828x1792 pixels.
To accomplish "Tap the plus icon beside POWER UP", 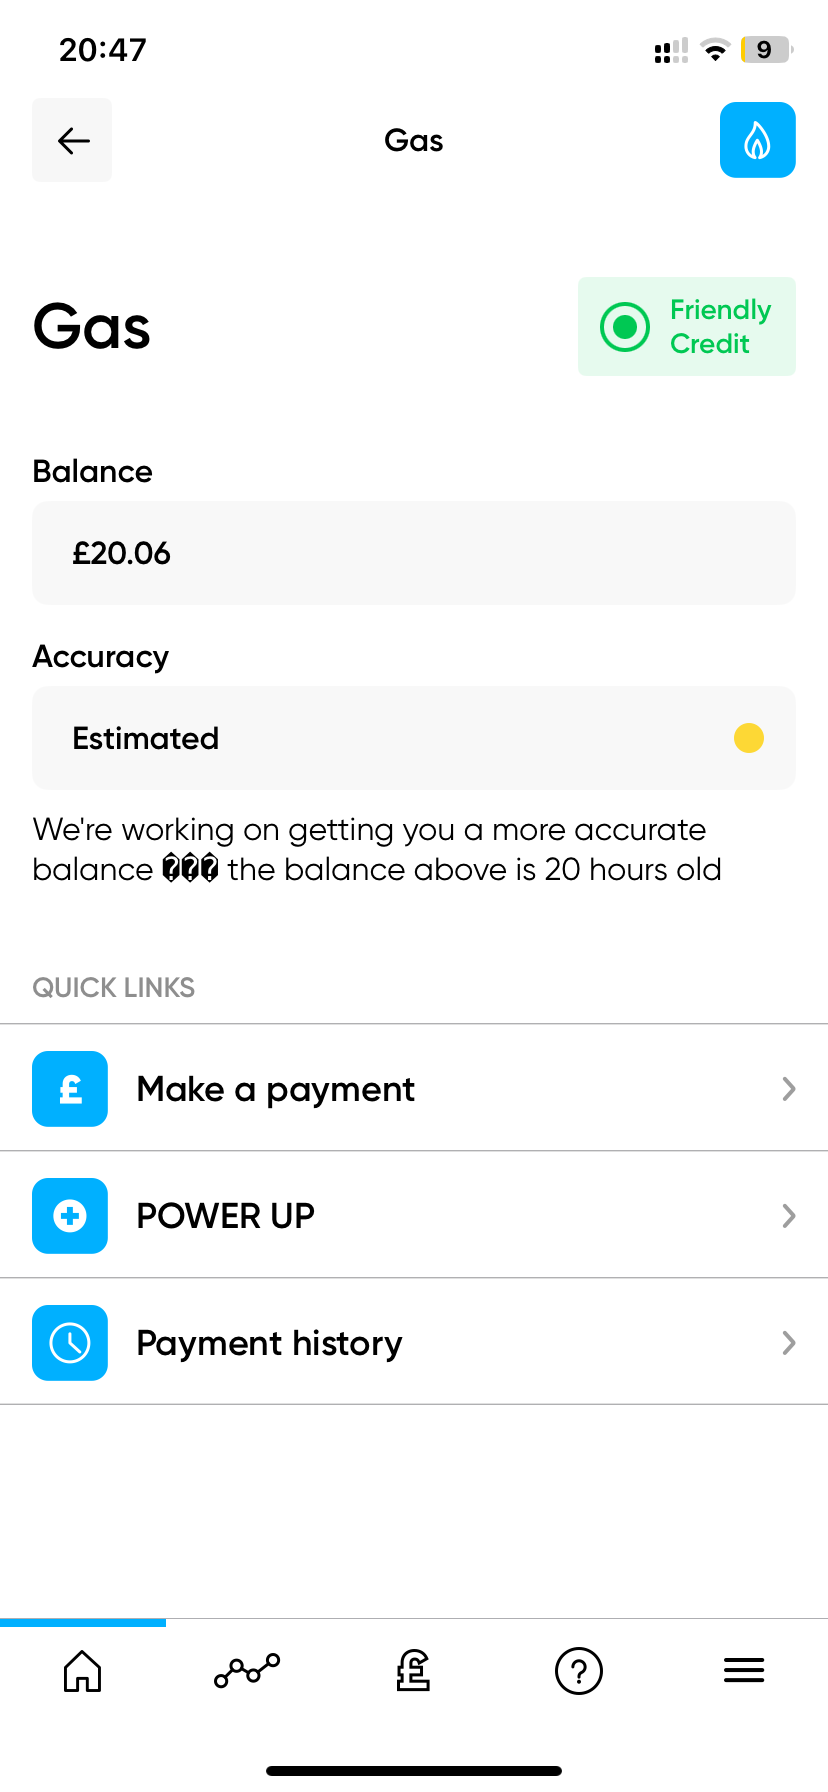I will point(70,1216).
